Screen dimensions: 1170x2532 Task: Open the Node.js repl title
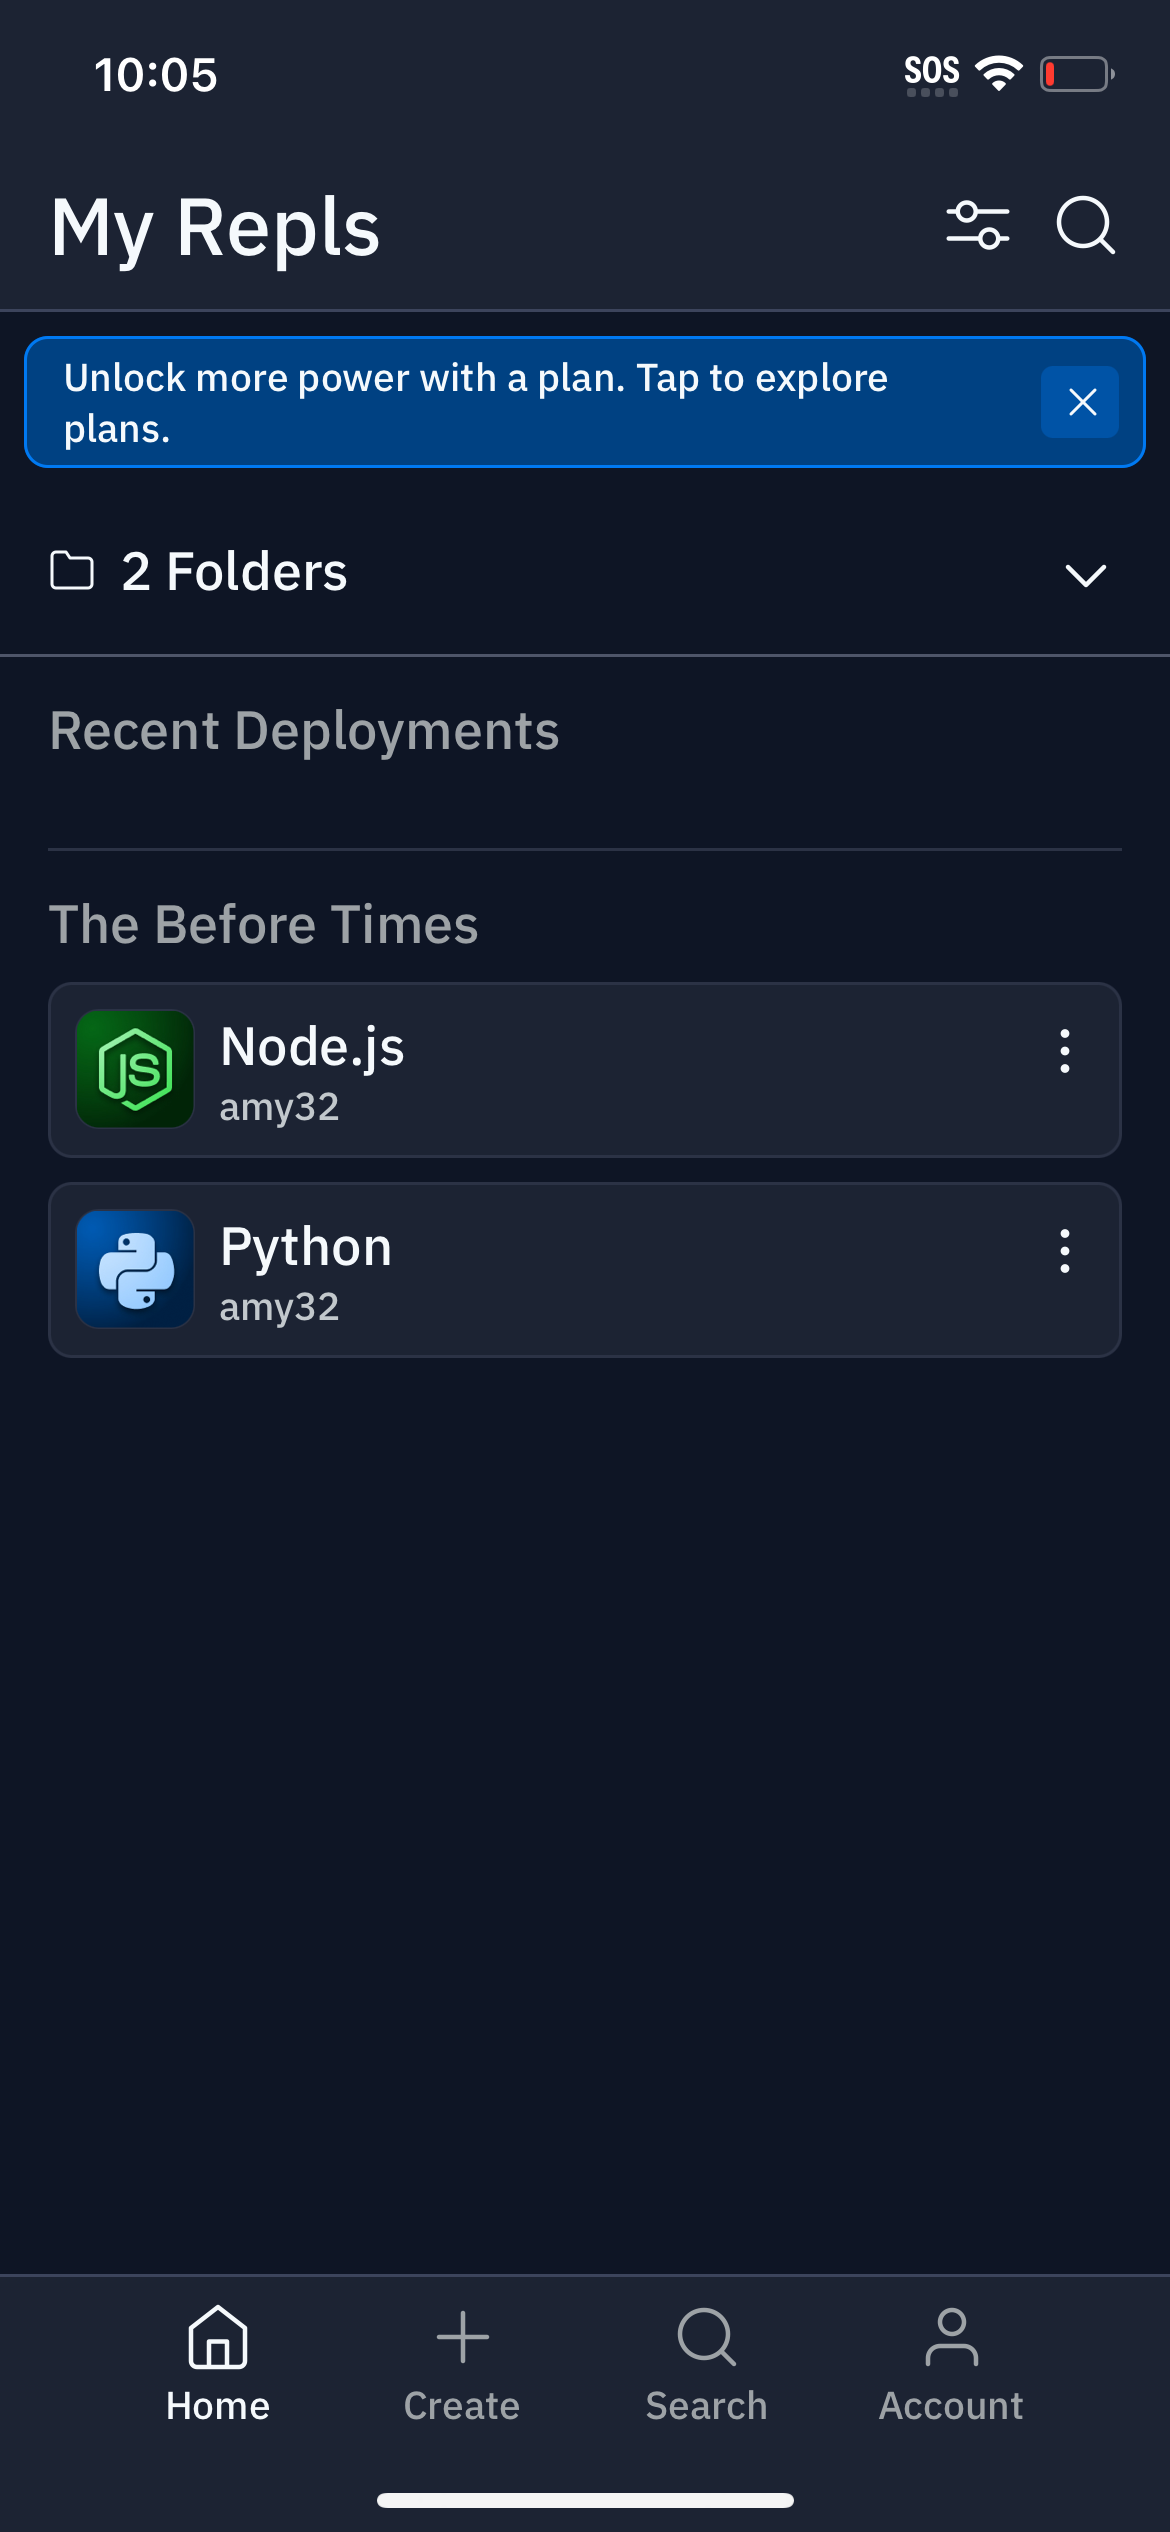pyautogui.click(x=312, y=1047)
